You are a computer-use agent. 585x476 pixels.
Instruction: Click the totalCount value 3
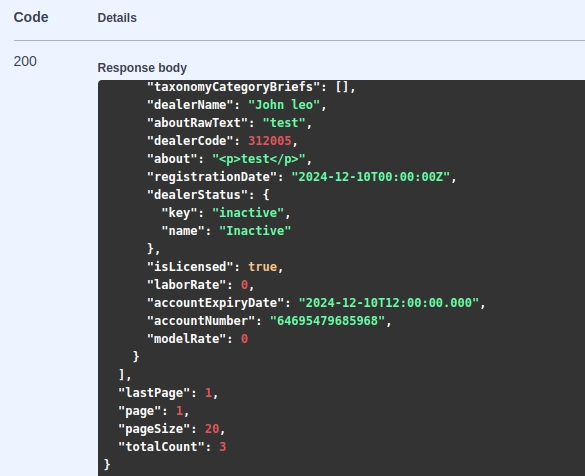coord(223,447)
